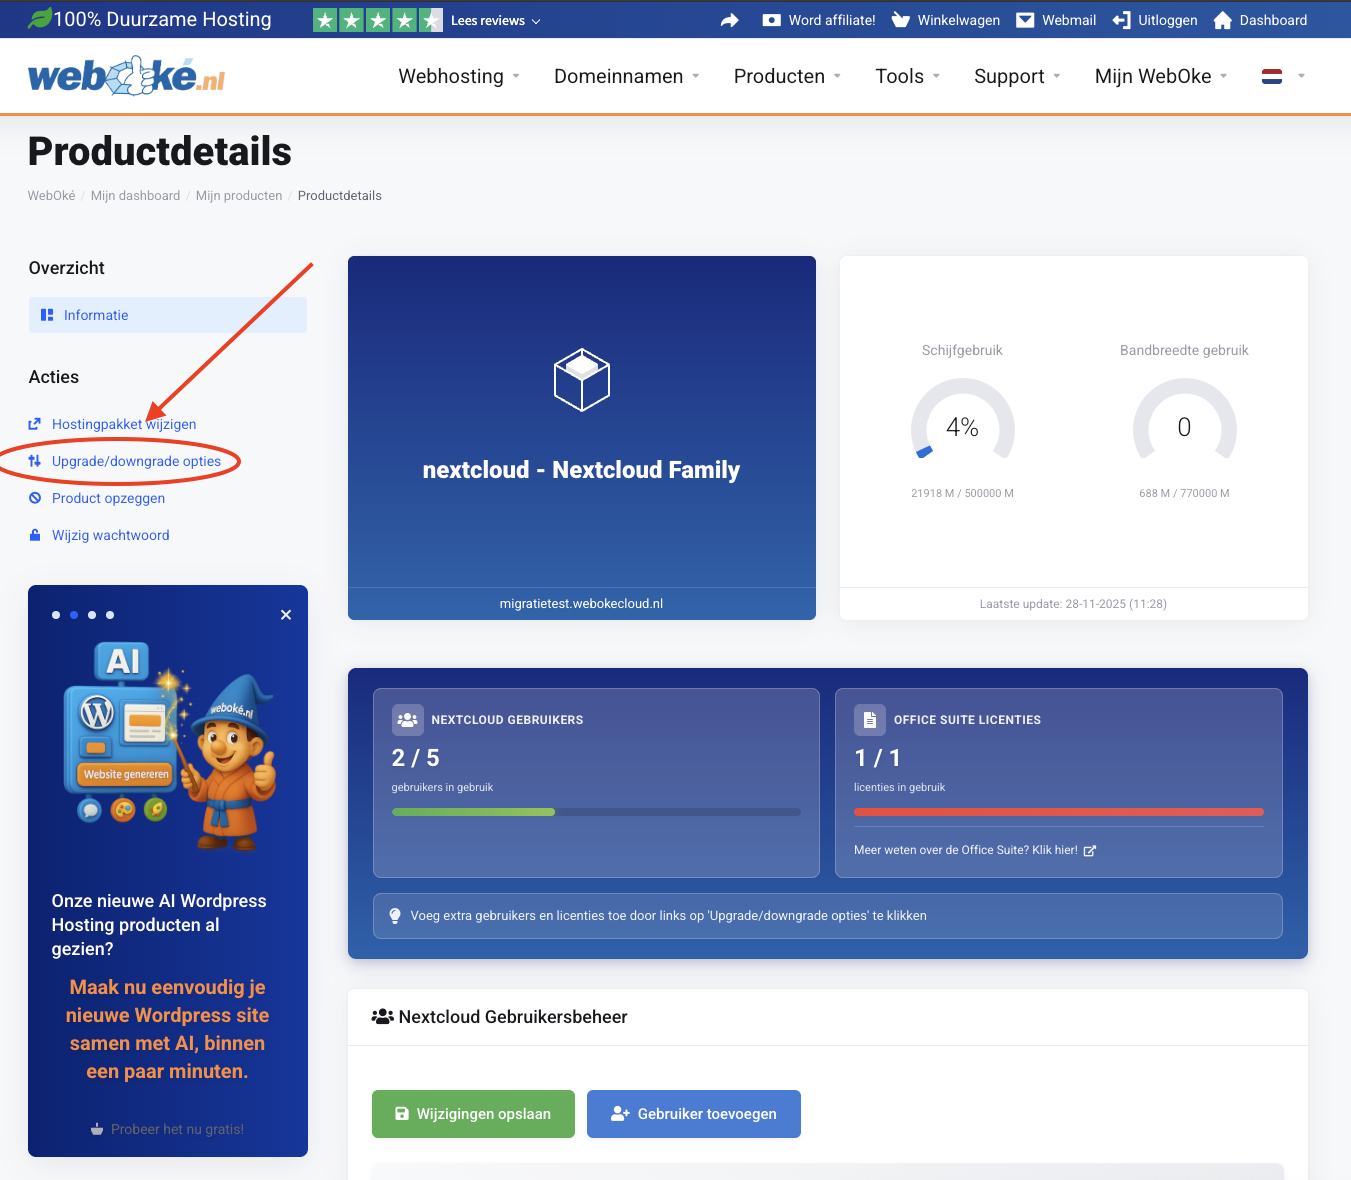This screenshot has height=1180, width=1351.
Task: Click the Wijzigingen opslaan button
Action: (x=473, y=1114)
